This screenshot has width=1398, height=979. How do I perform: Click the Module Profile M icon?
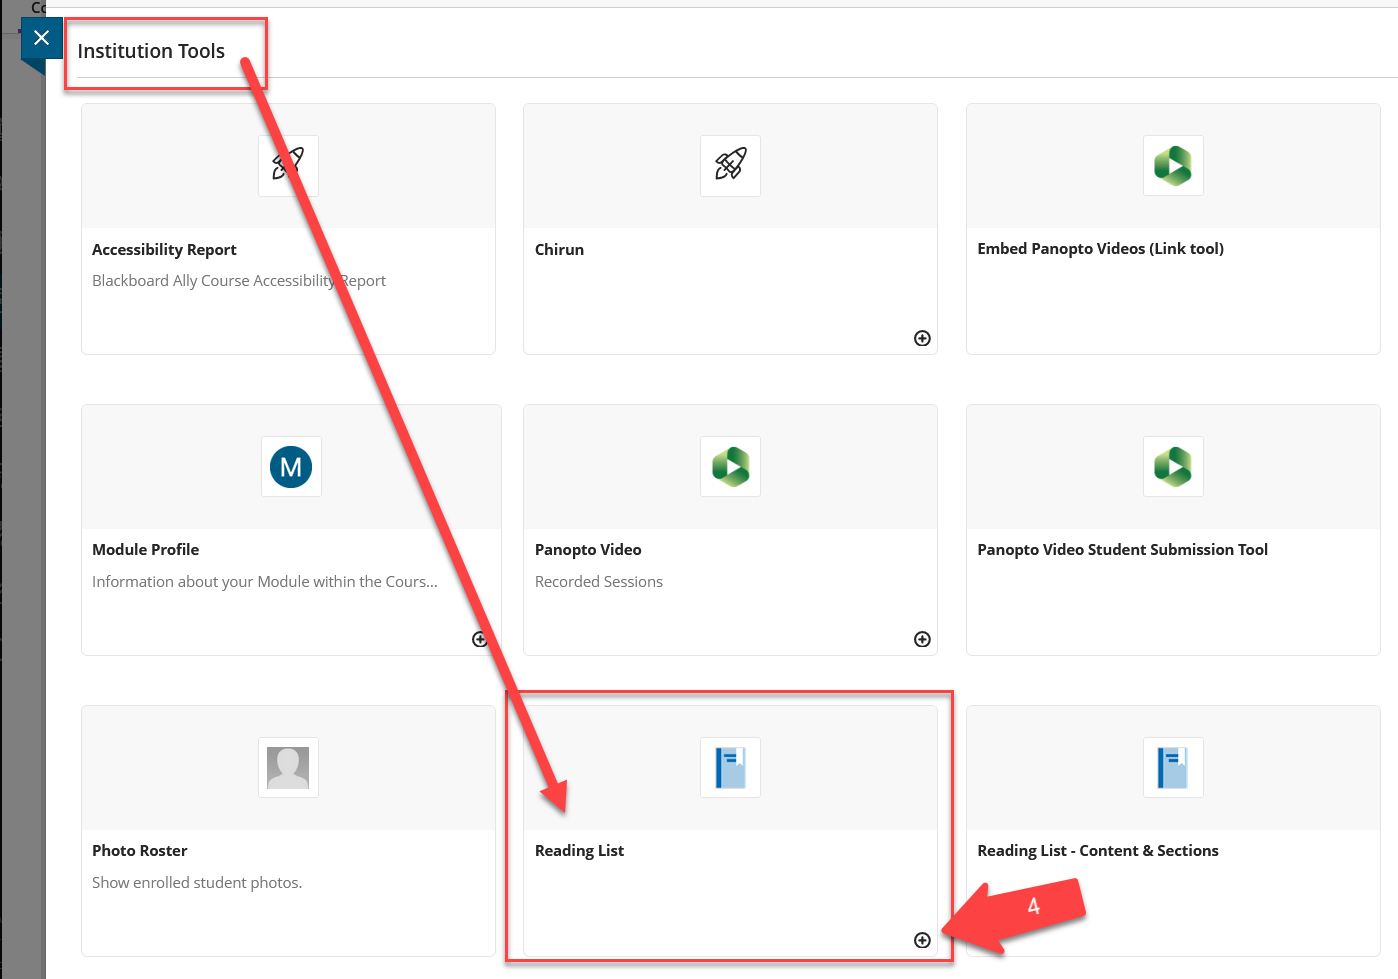tap(291, 466)
